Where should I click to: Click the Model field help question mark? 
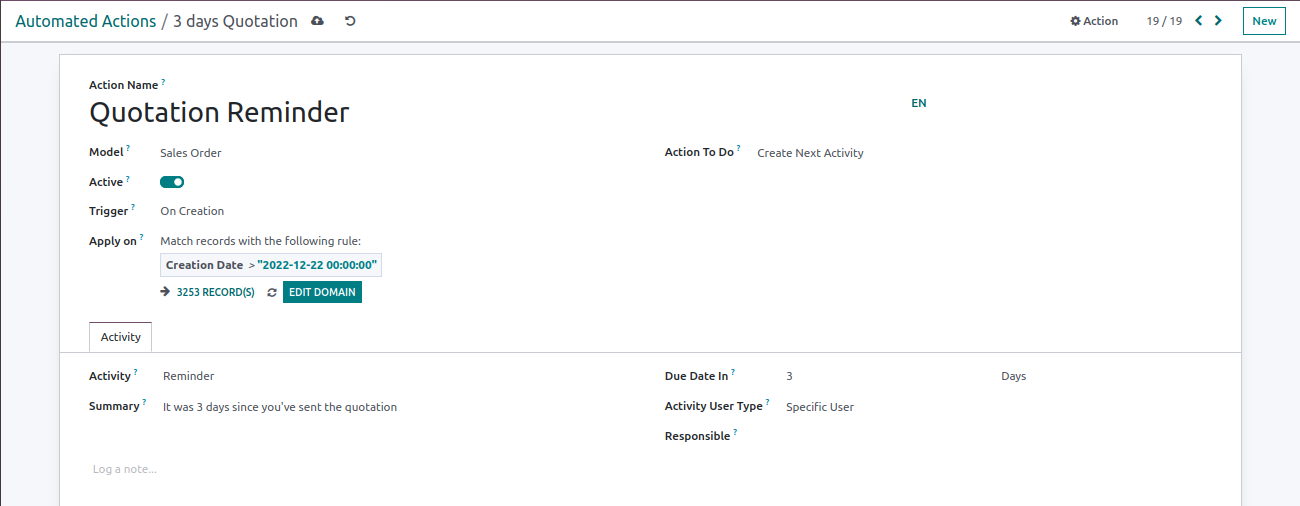128,149
